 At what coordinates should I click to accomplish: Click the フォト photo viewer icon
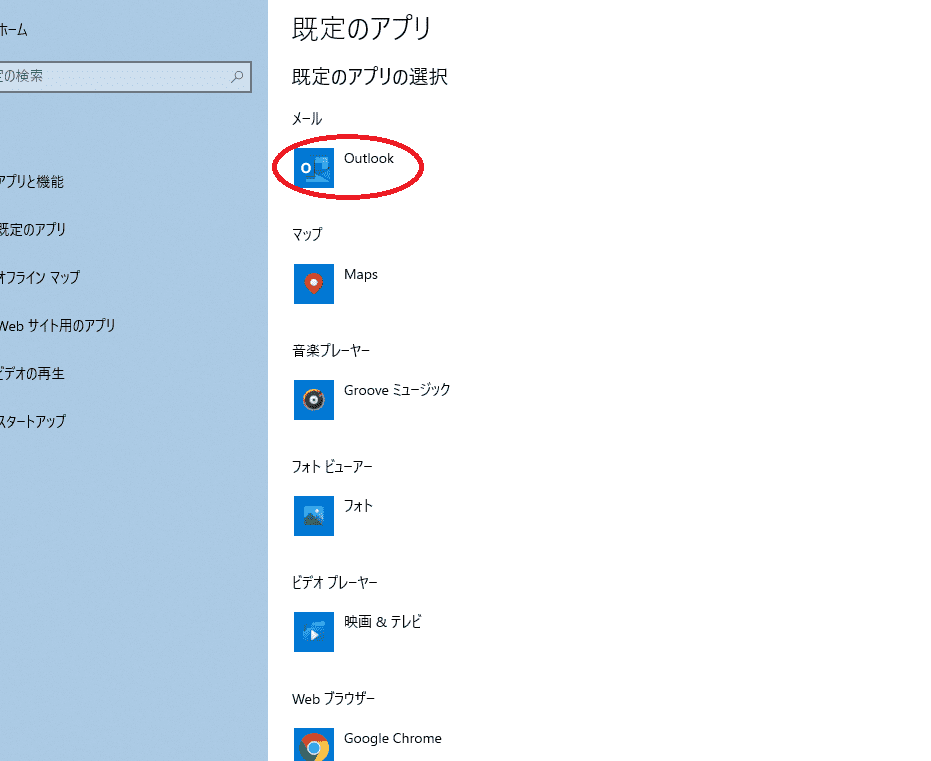tap(314, 516)
